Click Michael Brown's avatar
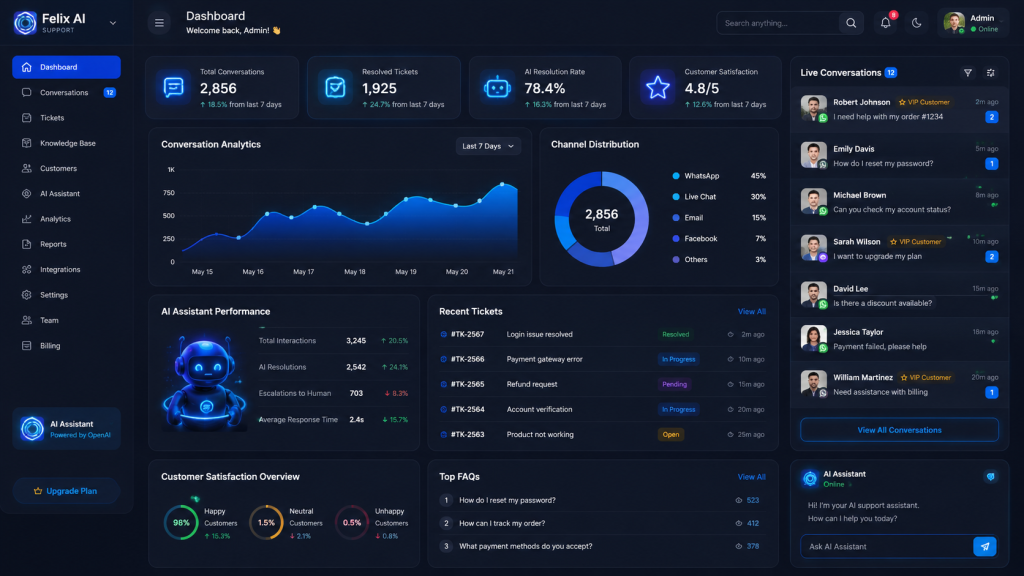Screen dimensions: 1024x576 tap(813, 202)
